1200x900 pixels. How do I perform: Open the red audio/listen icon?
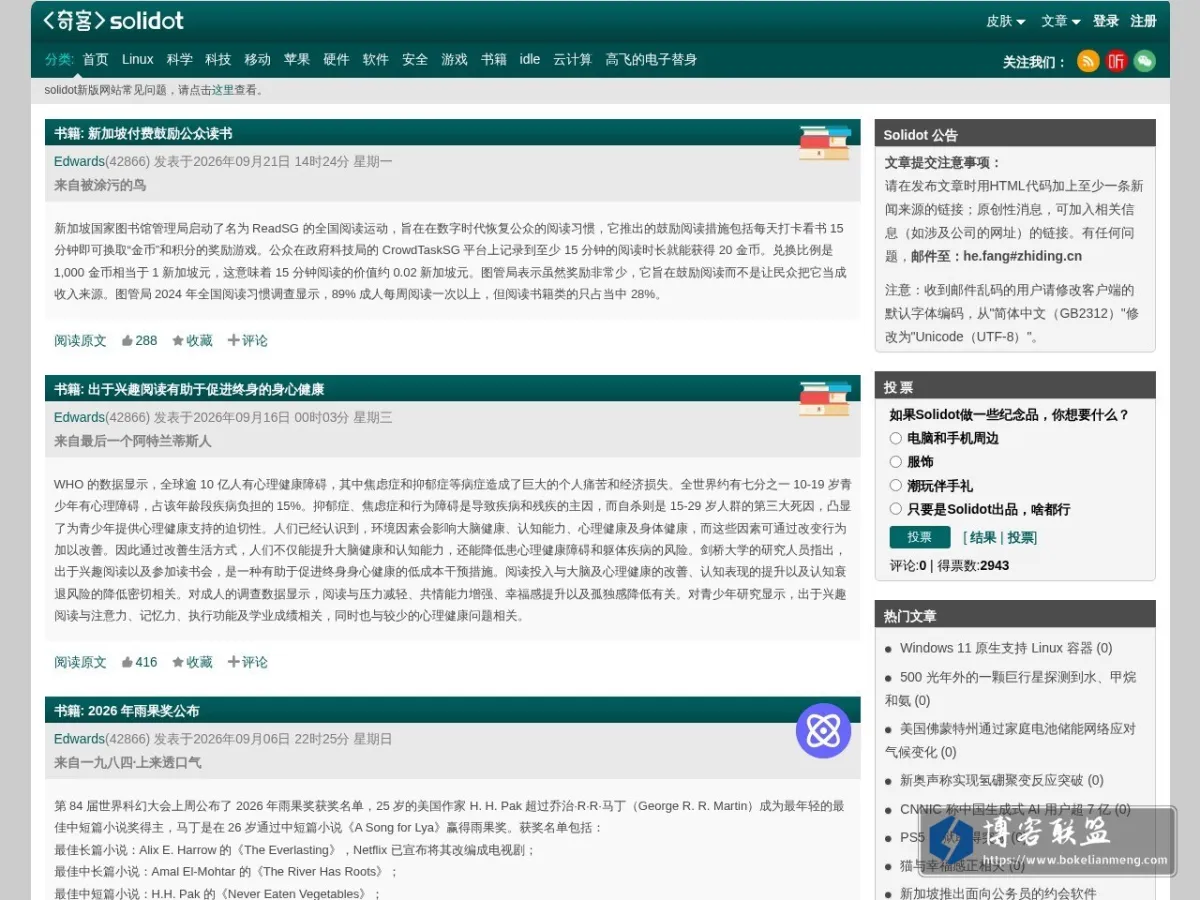pyautogui.click(x=1116, y=61)
